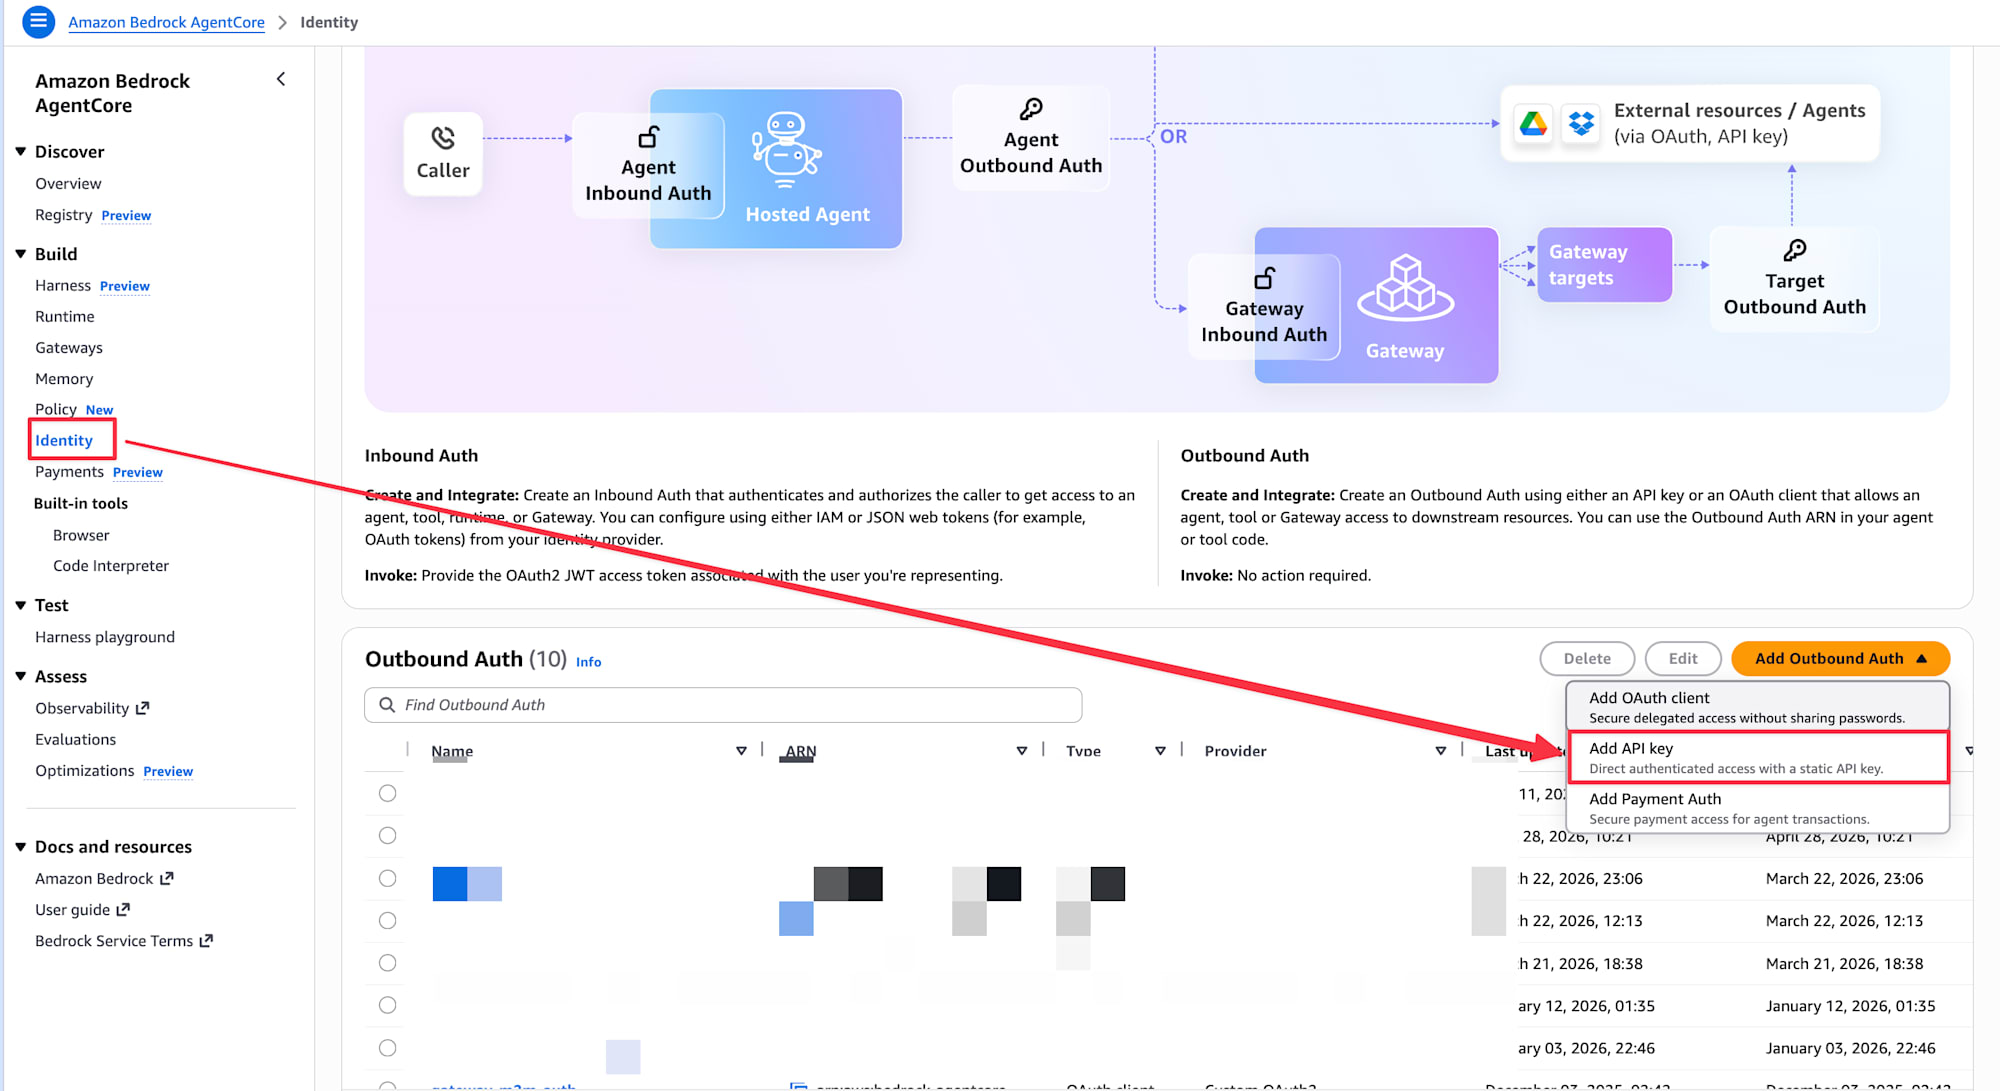Screen dimensions: 2000x1091
Task: Open the Add Outbound Auth dropdown
Action: (1840, 658)
